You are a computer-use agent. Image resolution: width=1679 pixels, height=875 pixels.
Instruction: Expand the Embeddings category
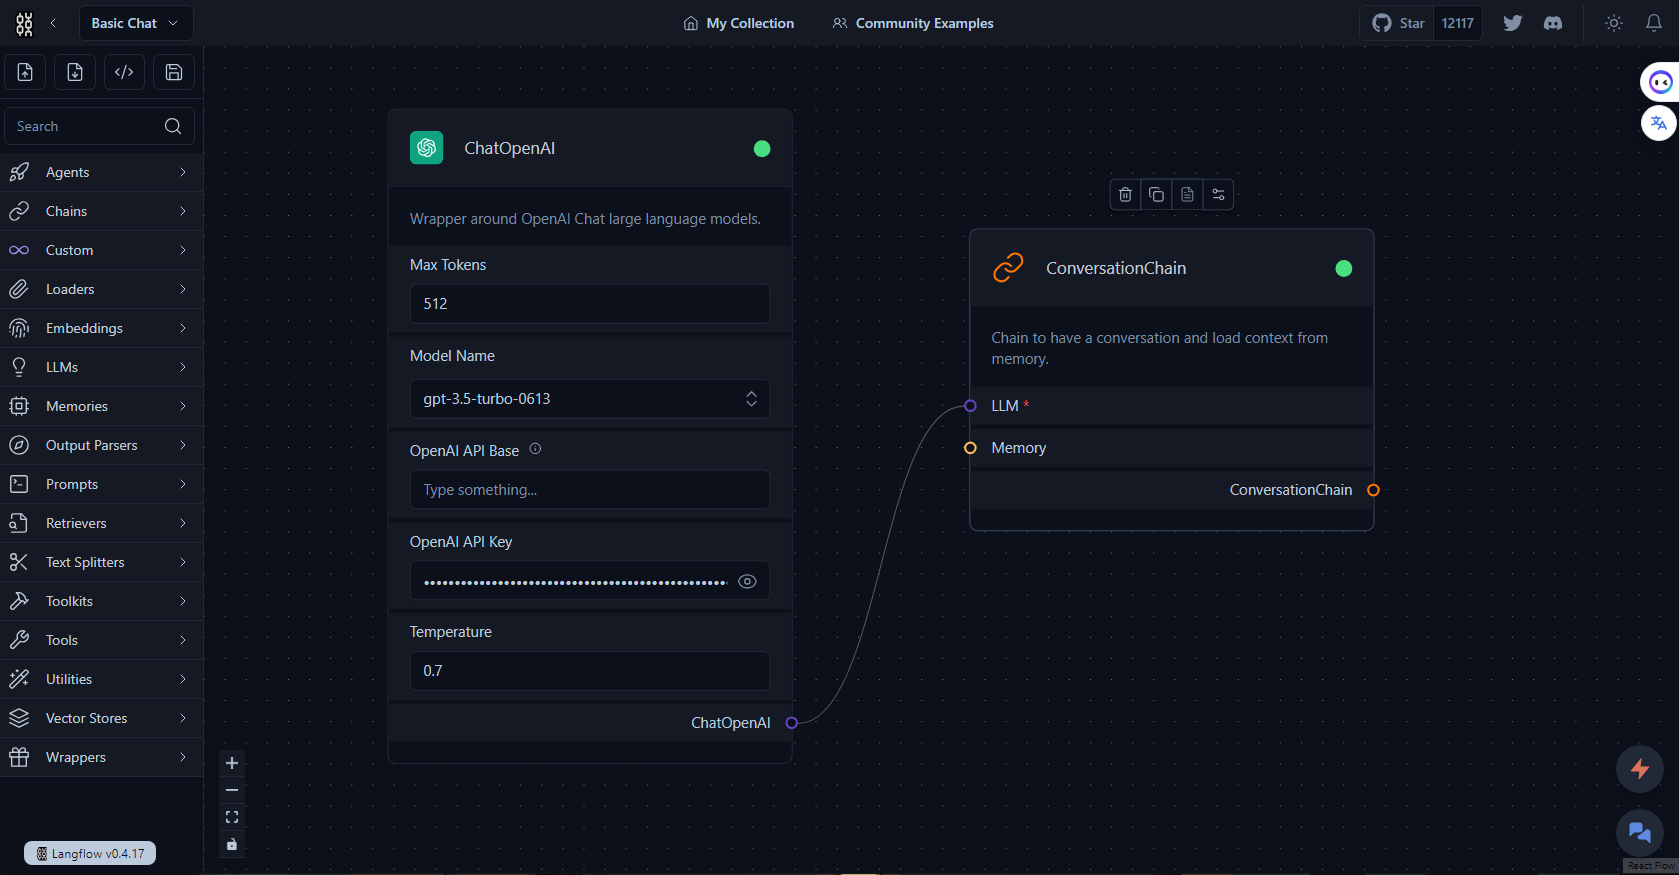pos(101,328)
